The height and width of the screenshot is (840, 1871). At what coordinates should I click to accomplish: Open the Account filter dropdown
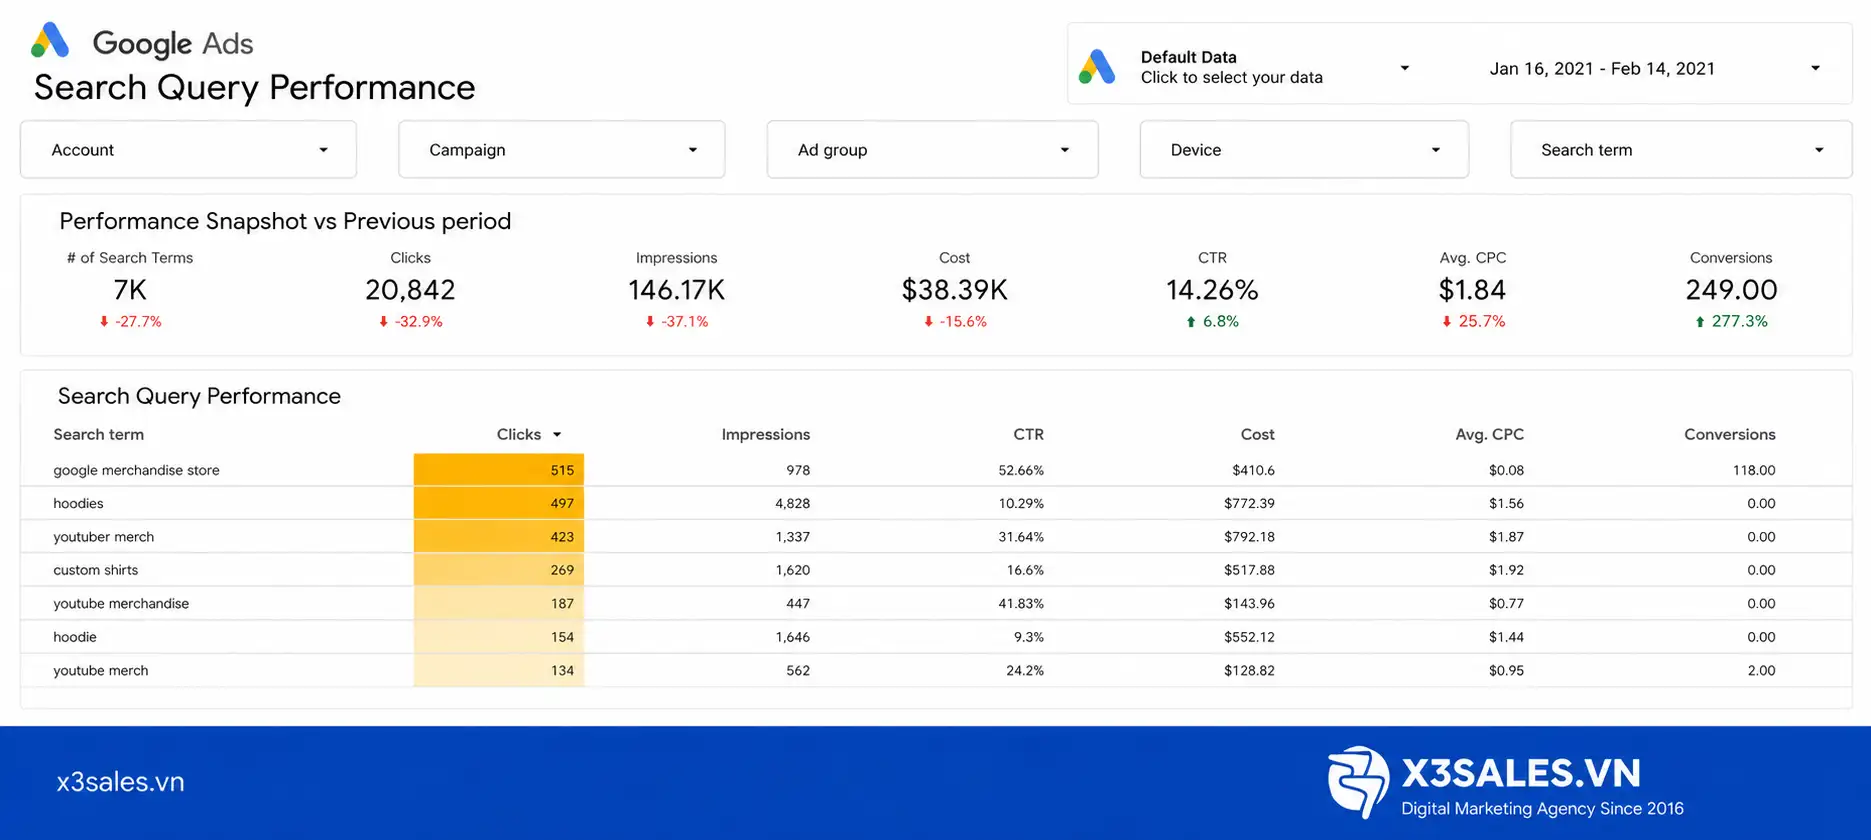[x=188, y=150]
